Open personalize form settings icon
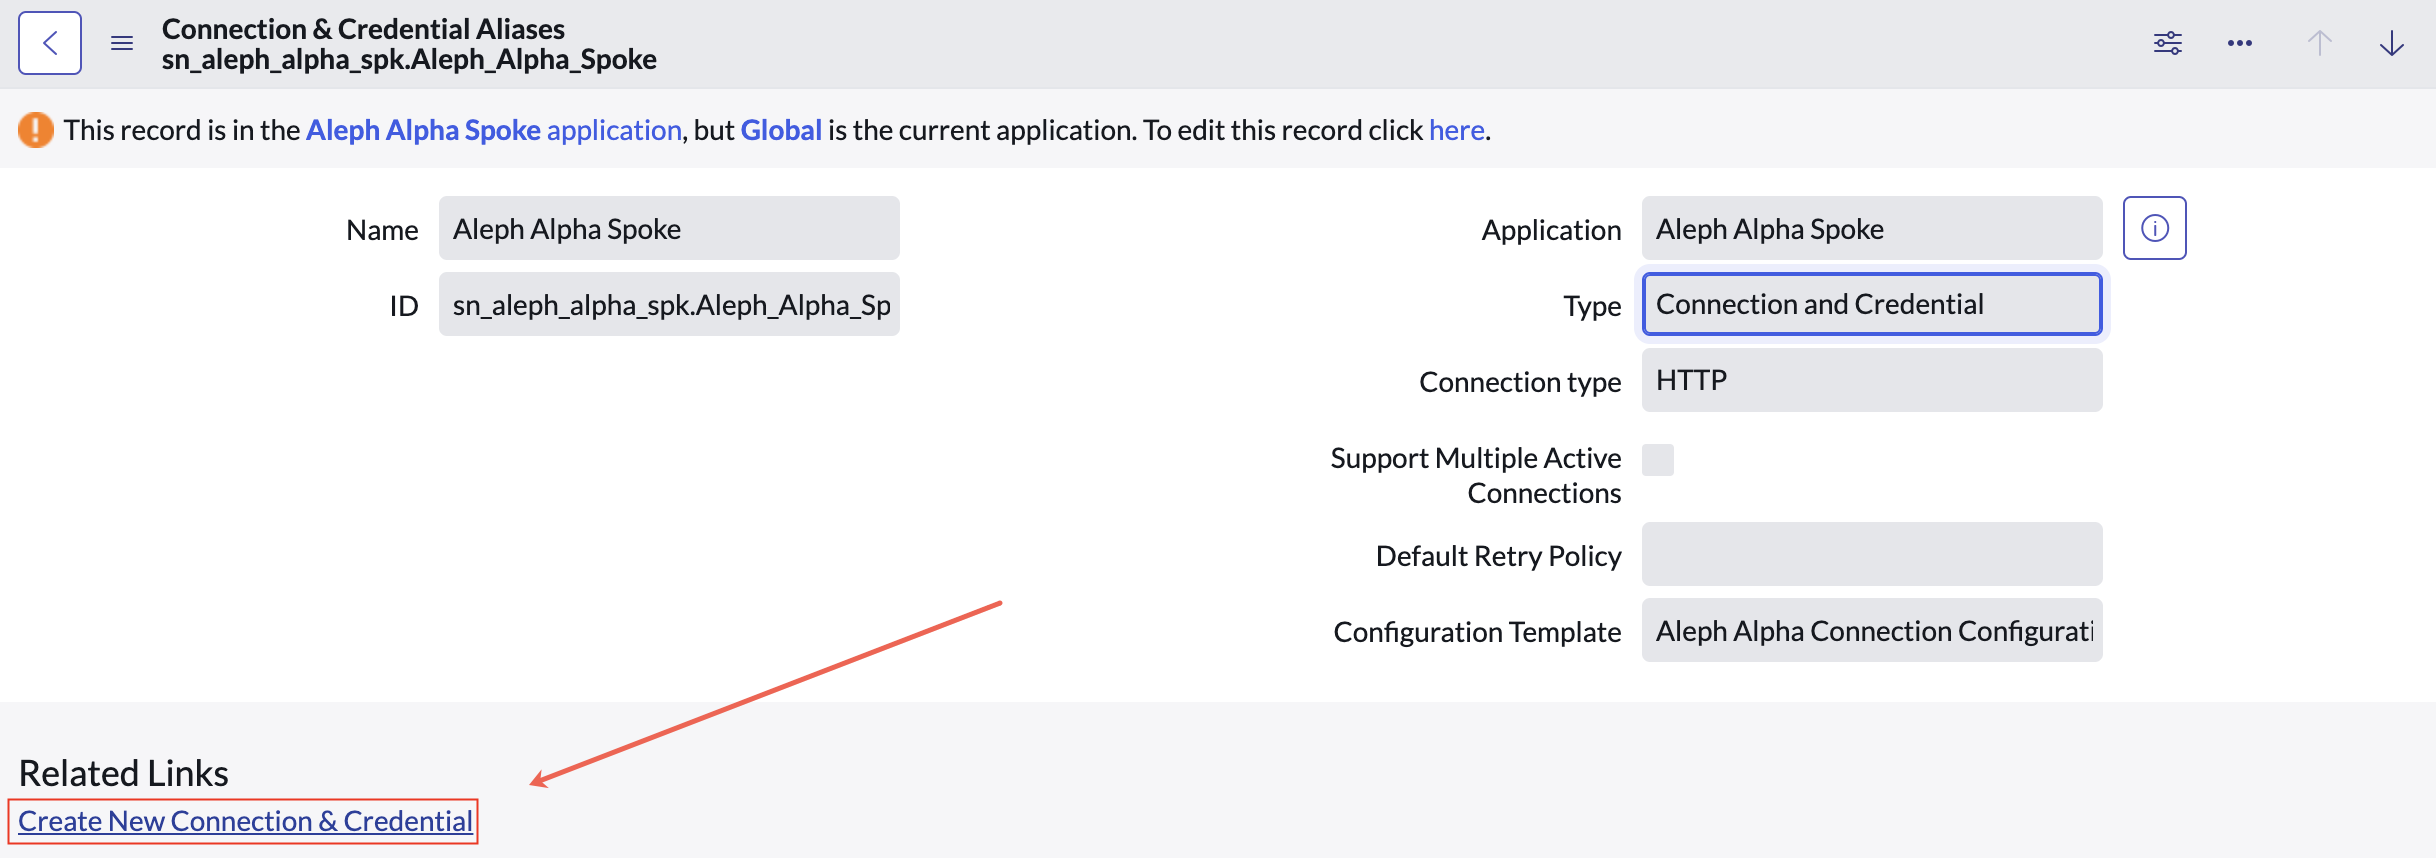Screen dimensions: 2436x858 point(2168,43)
